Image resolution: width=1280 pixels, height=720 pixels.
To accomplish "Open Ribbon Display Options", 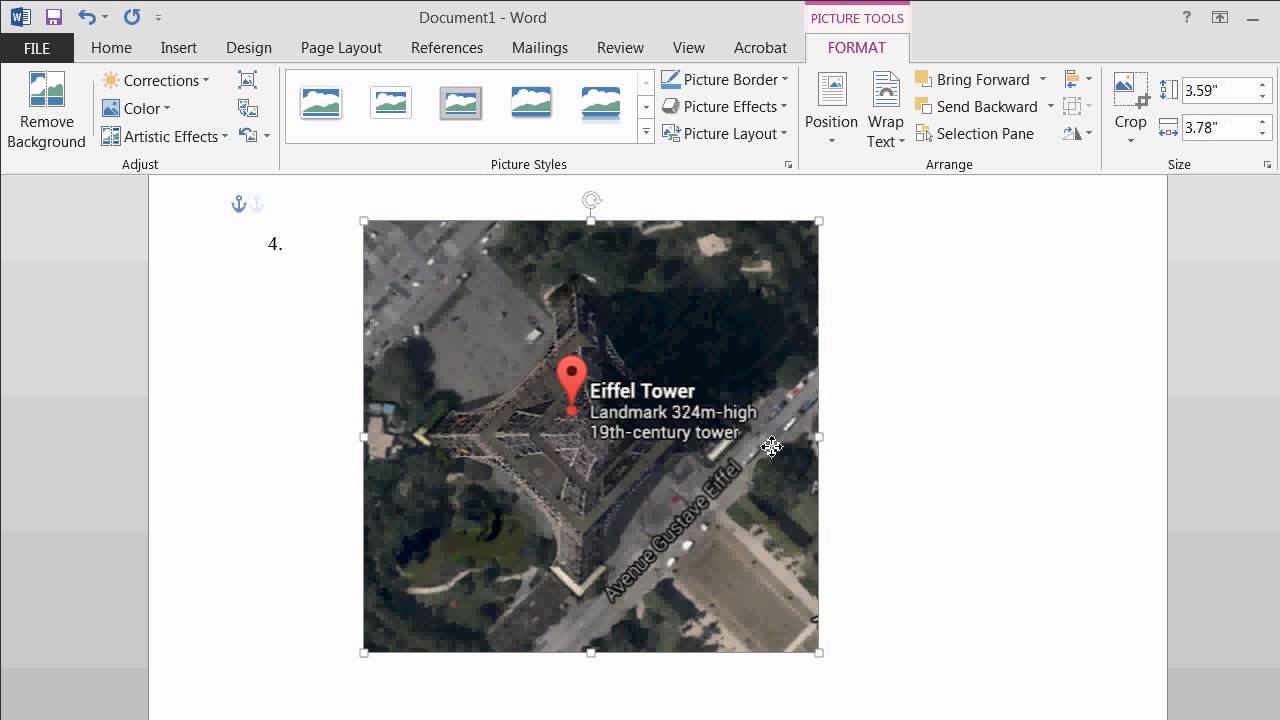I will tap(1219, 17).
